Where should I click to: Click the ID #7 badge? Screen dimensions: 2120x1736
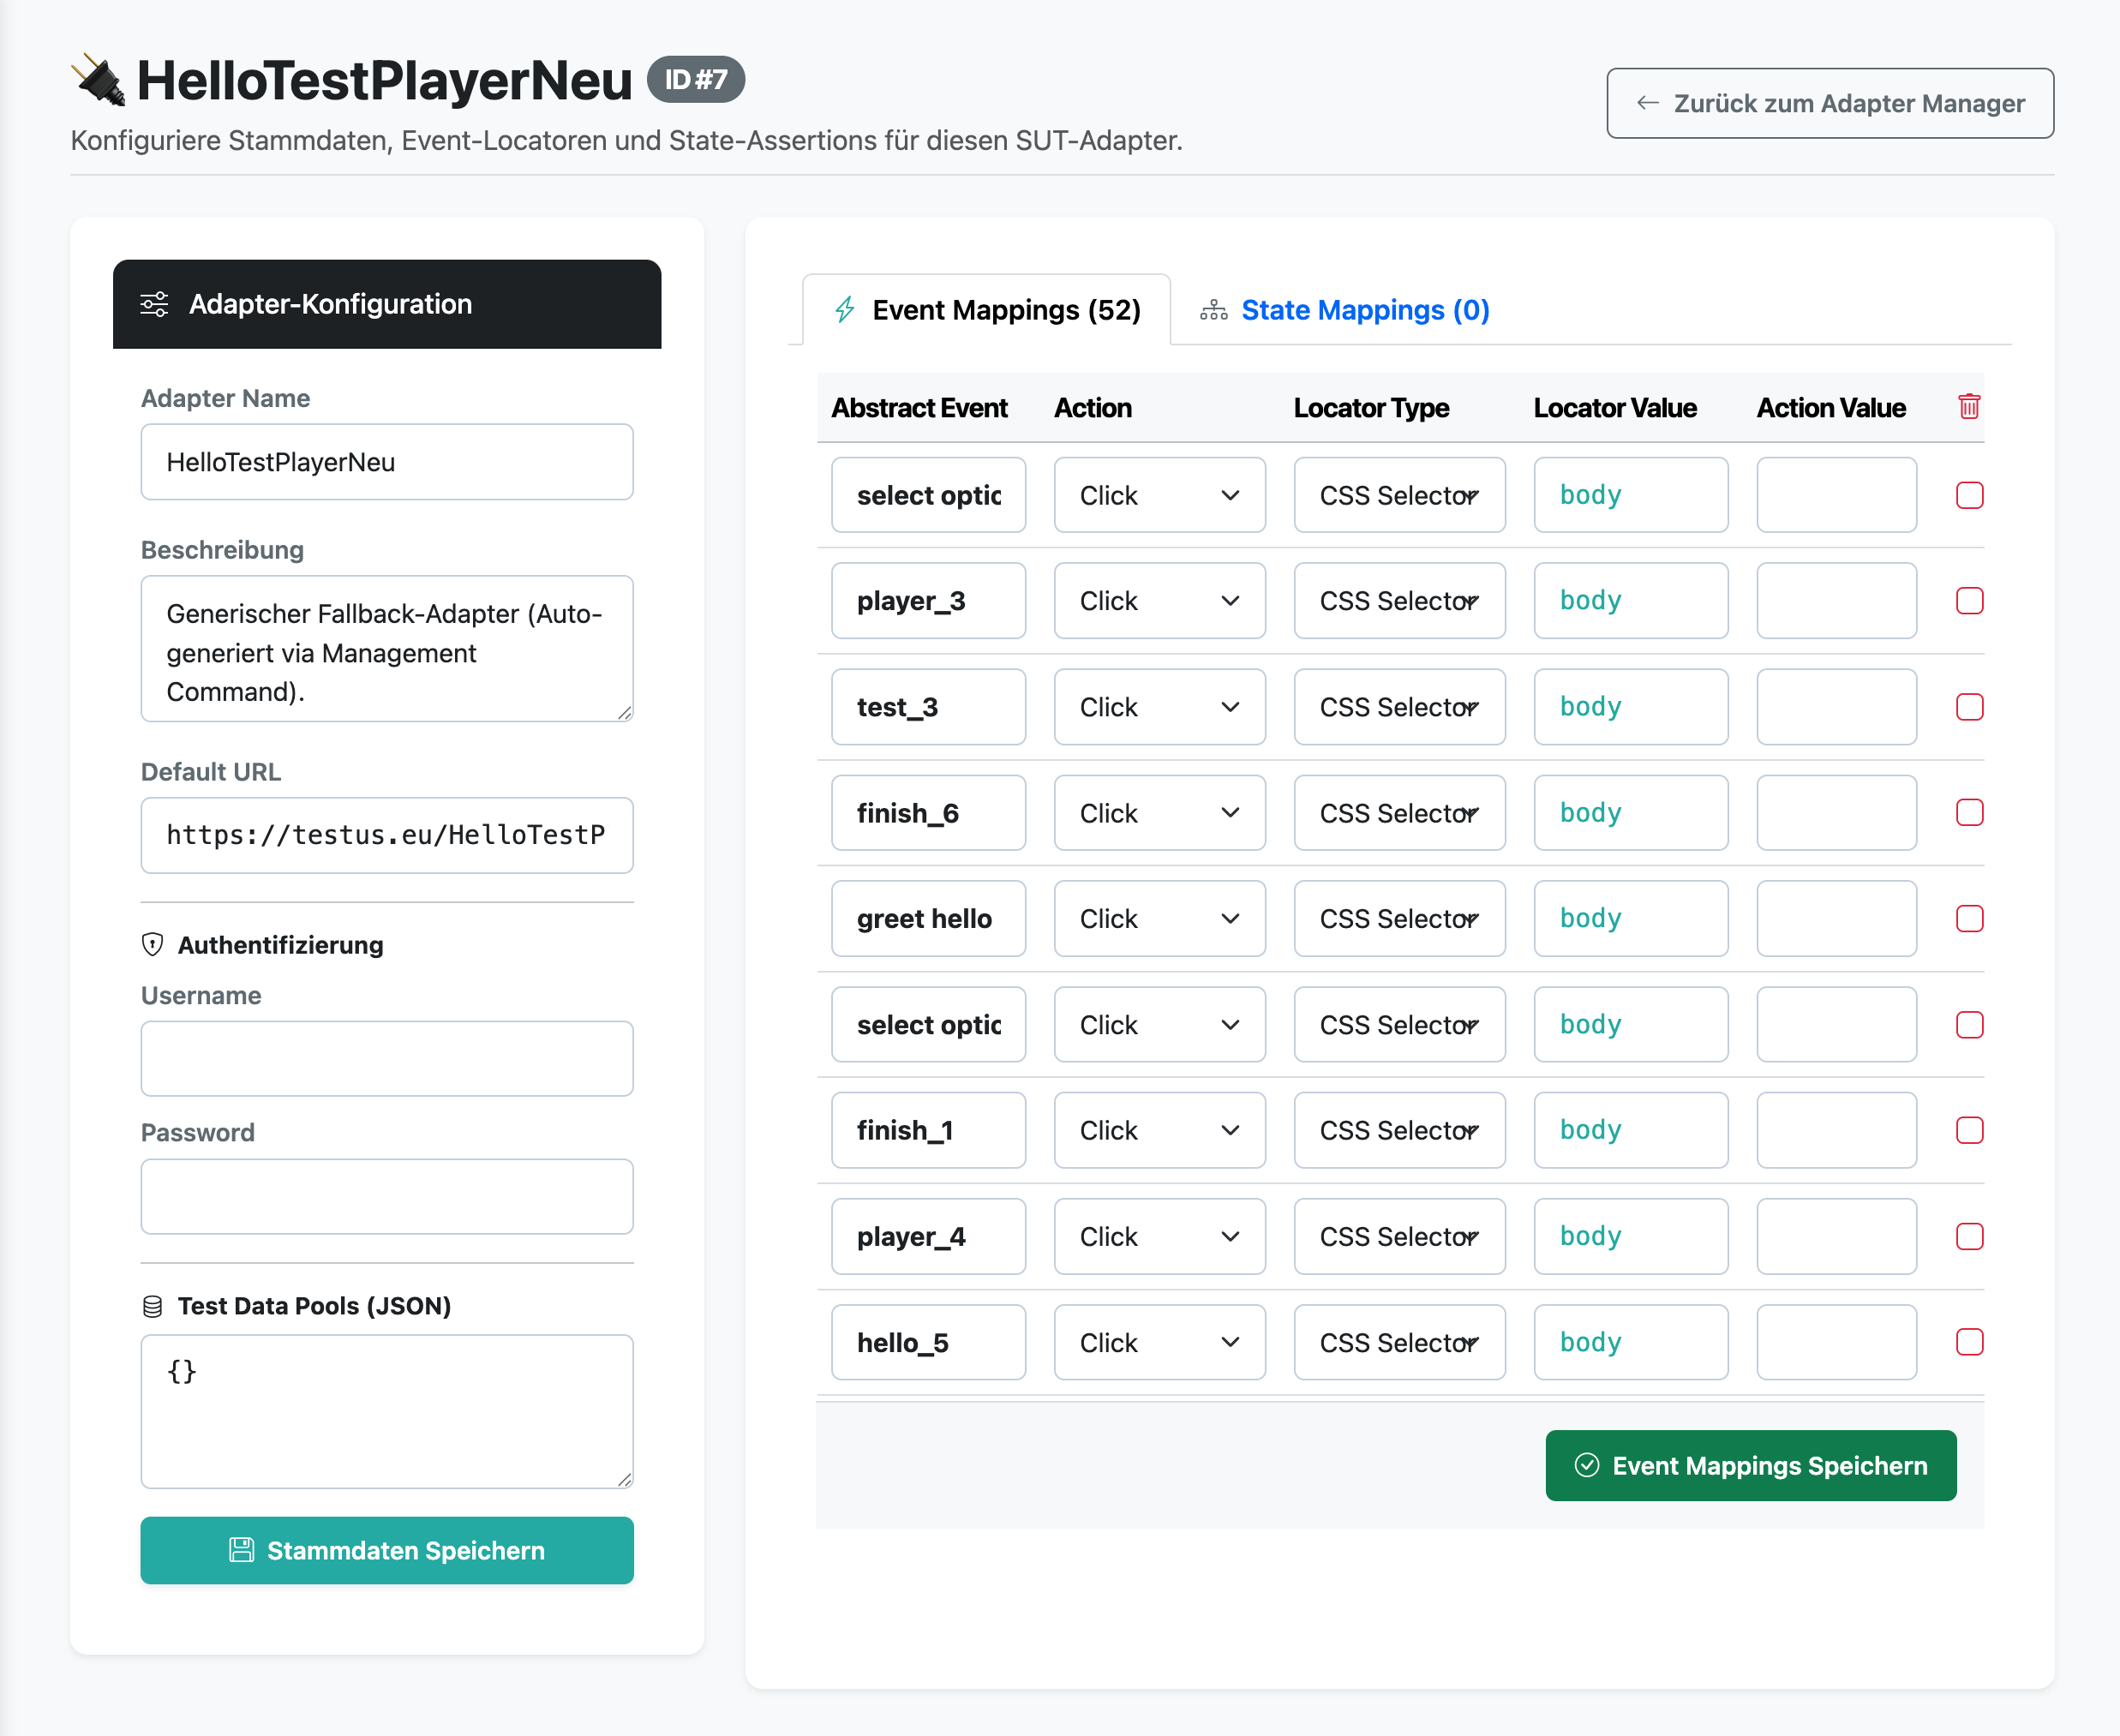click(696, 80)
